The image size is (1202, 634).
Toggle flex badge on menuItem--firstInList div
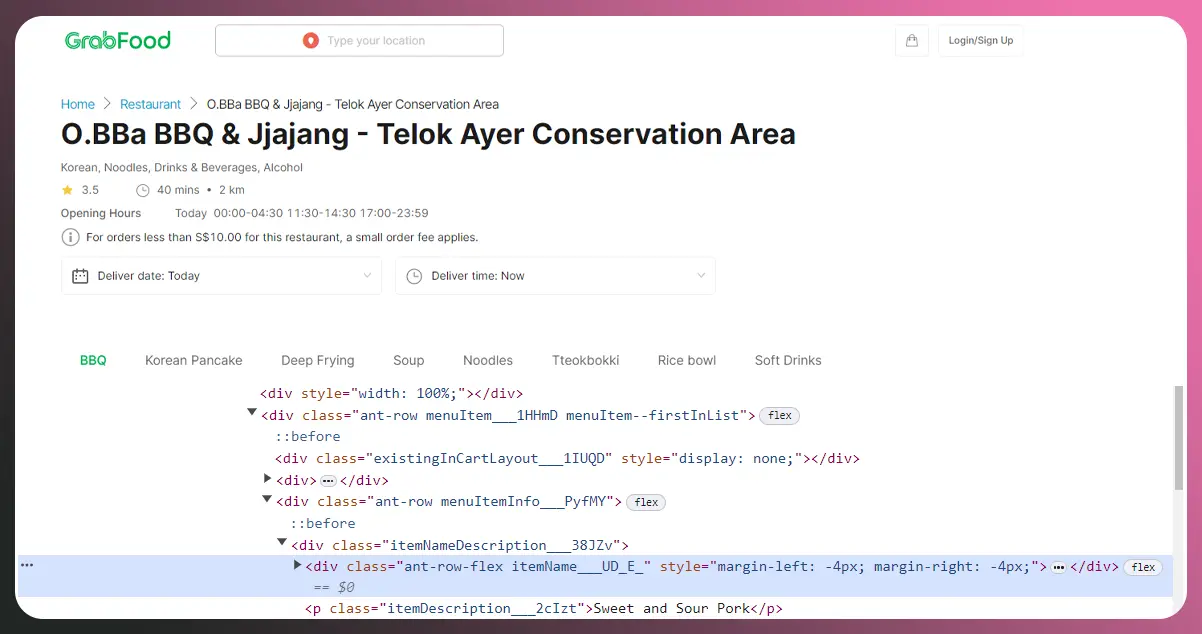point(779,416)
